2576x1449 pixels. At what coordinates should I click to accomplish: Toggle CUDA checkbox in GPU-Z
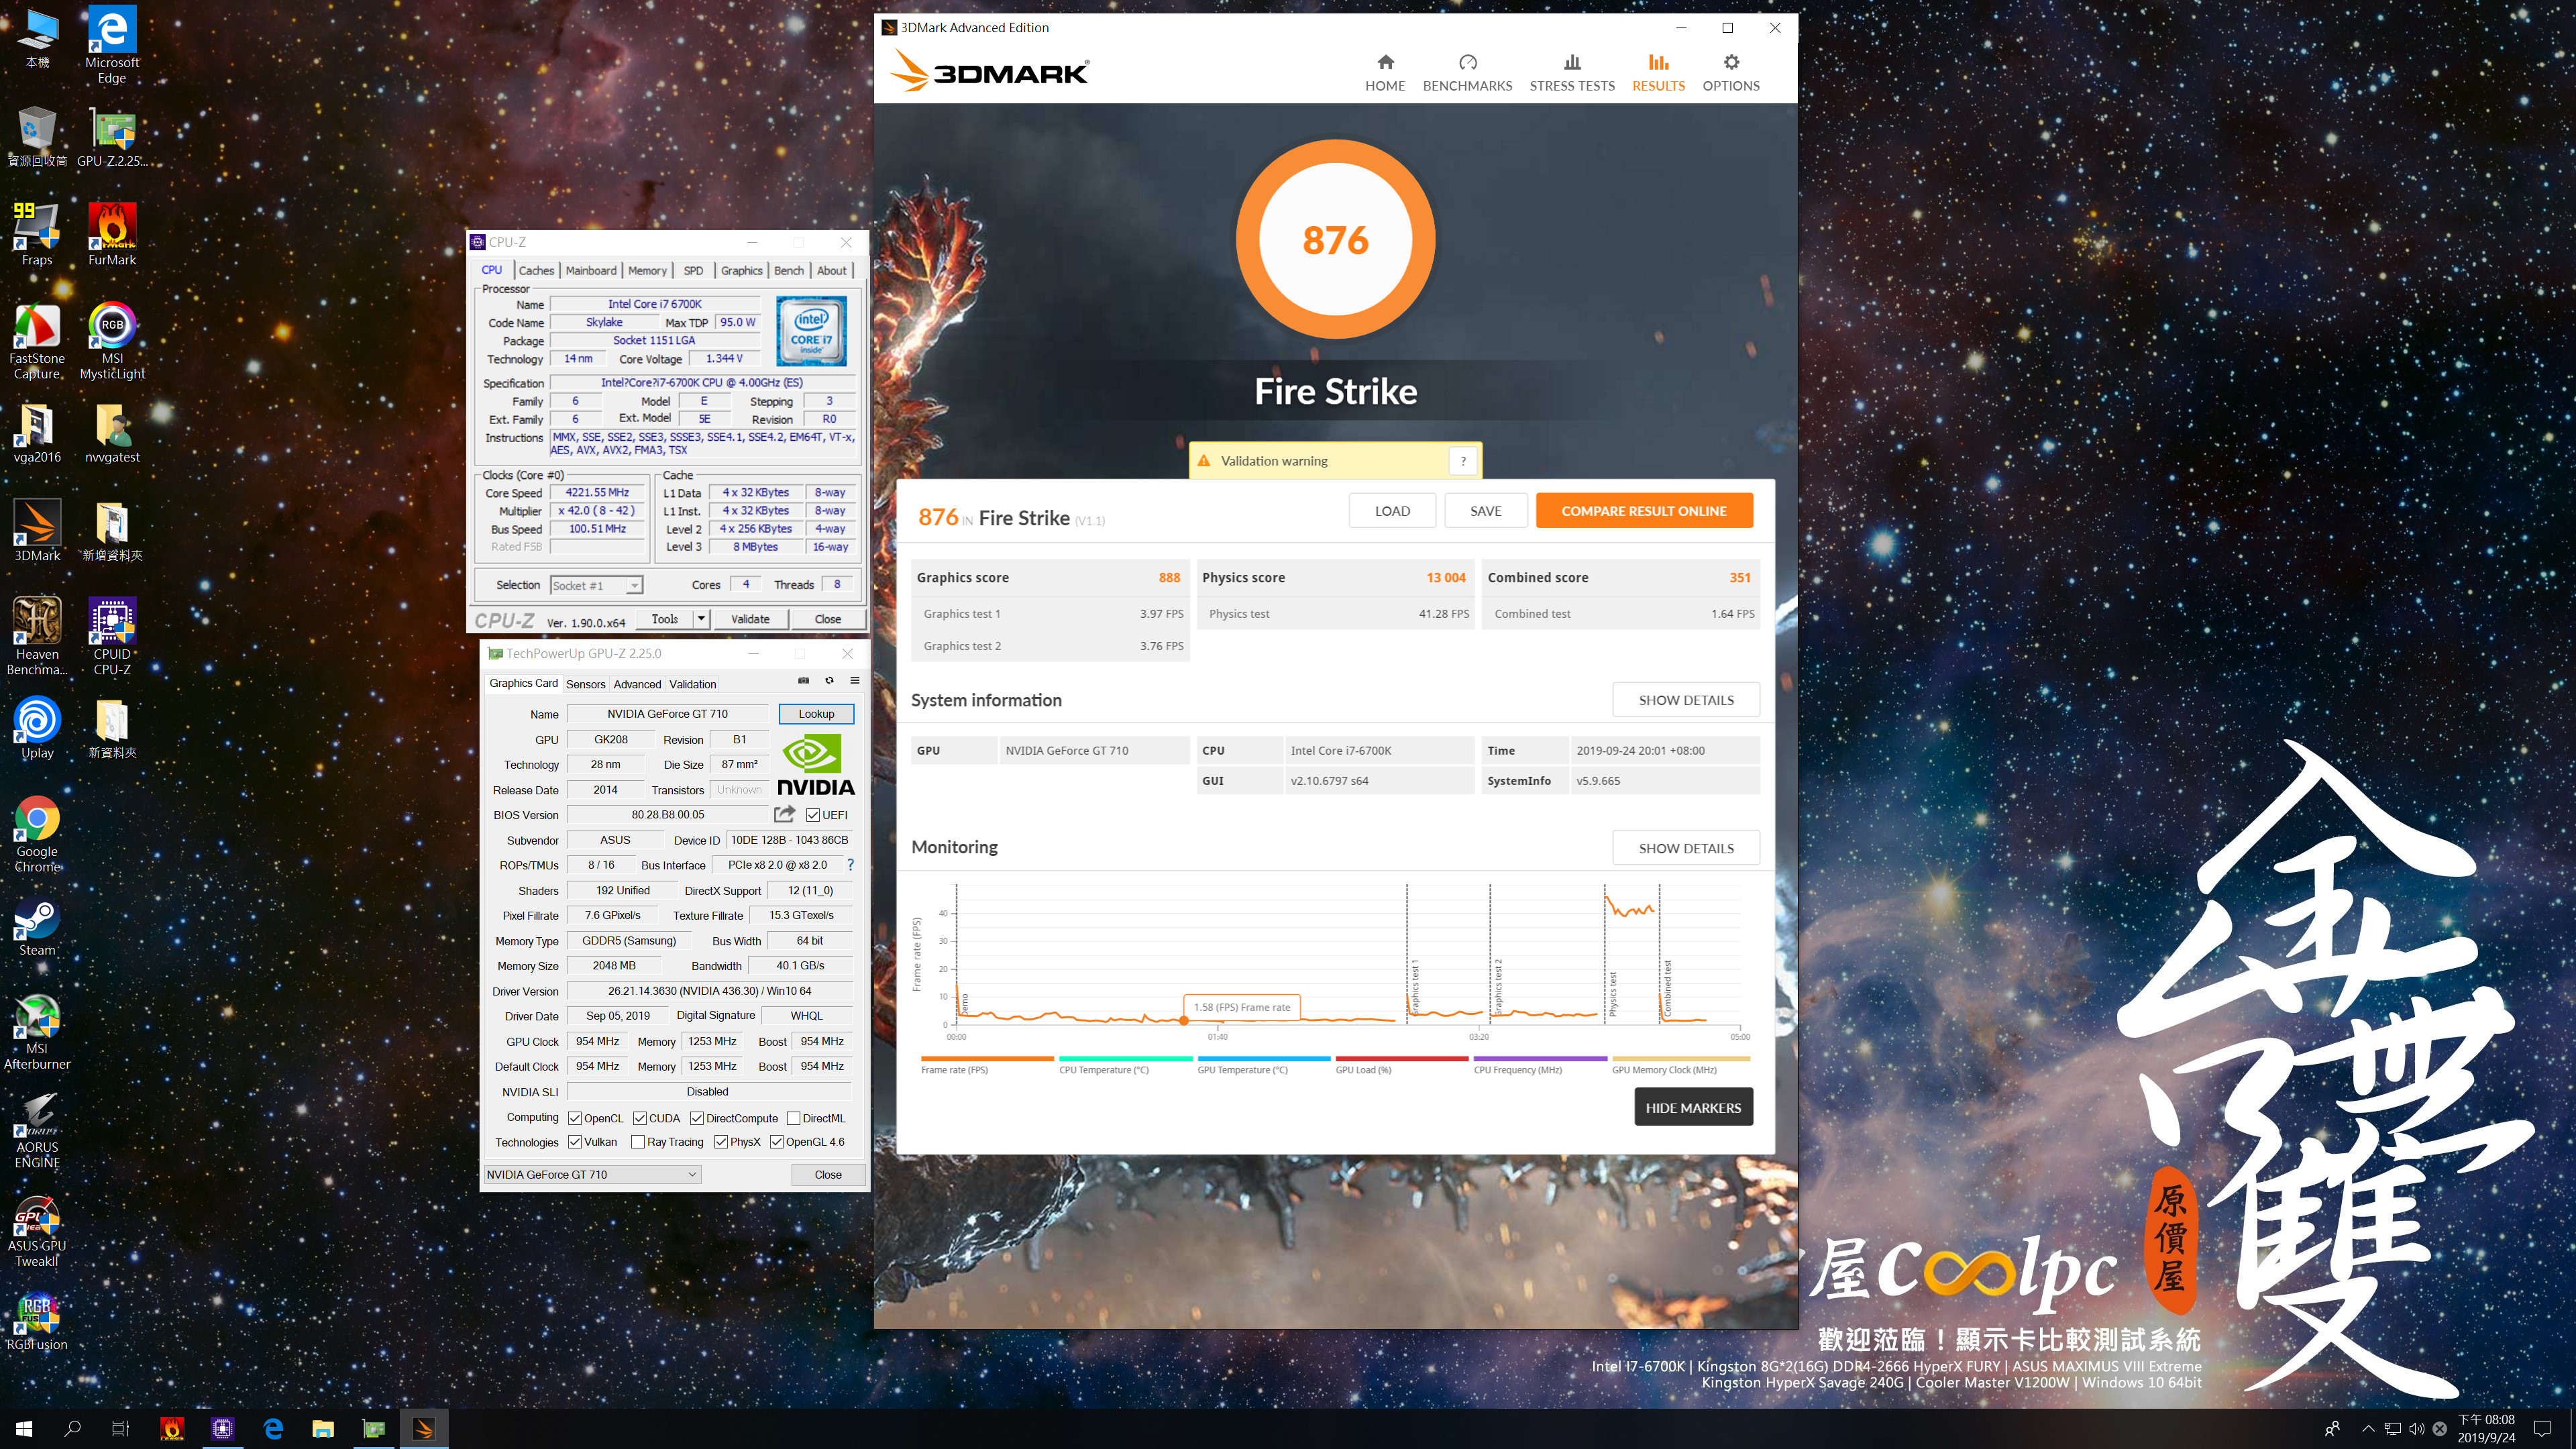pos(639,1118)
